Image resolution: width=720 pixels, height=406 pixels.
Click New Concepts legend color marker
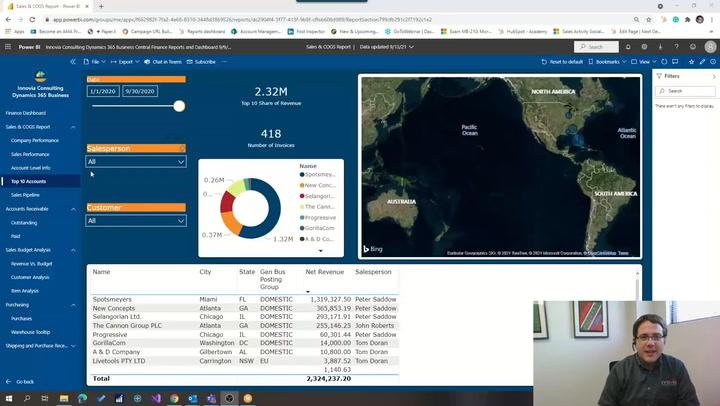[x=302, y=185]
